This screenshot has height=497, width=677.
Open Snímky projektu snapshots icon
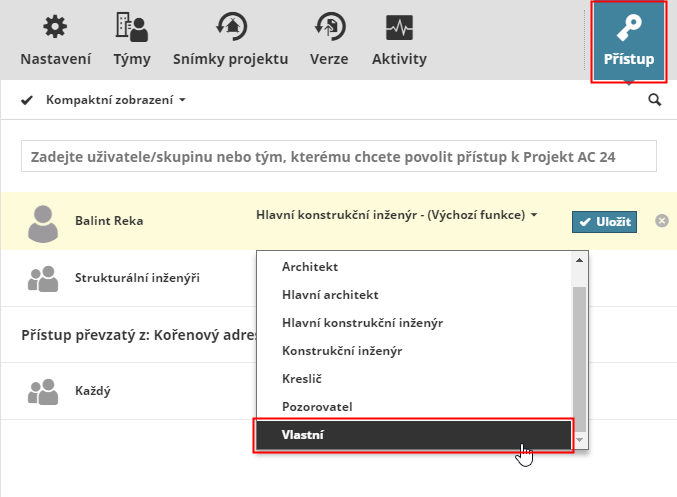pyautogui.click(x=230, y=28)
